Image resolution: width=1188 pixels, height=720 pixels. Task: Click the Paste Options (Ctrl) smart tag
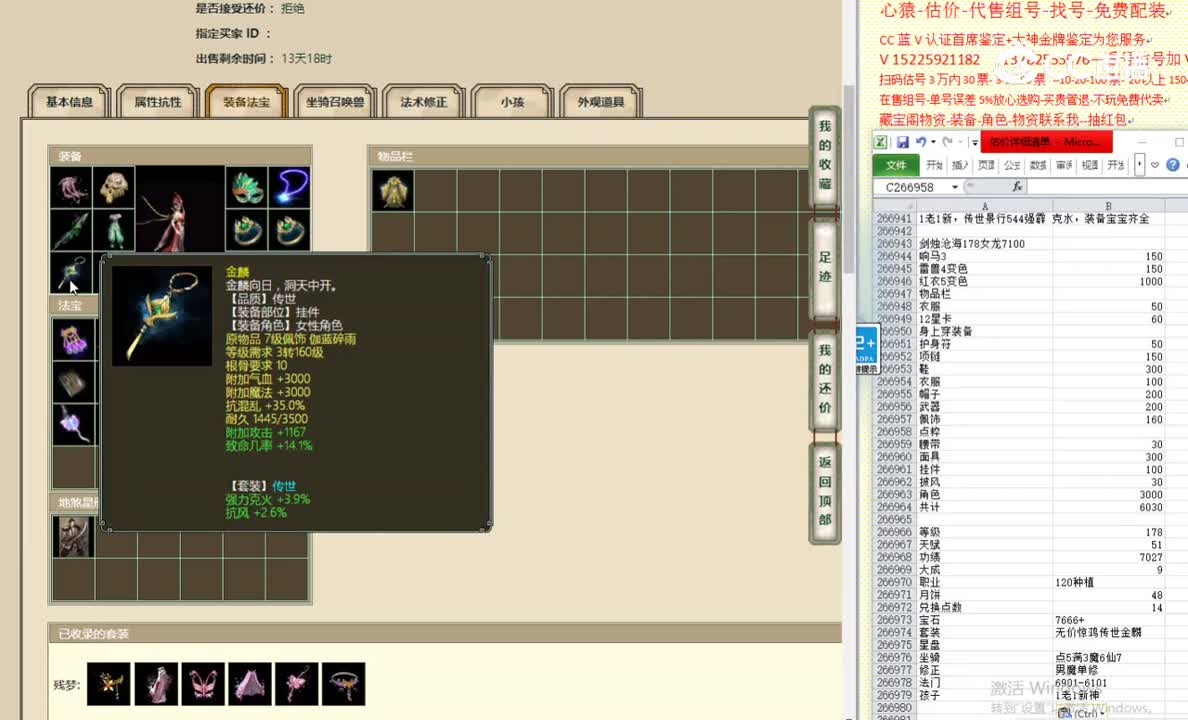pyautogui.click(x=1080, y=713)
